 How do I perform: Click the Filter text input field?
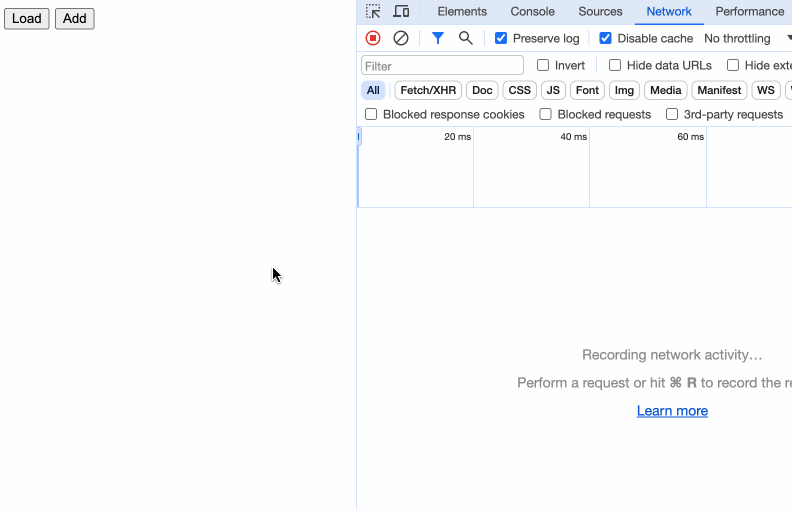442,66
